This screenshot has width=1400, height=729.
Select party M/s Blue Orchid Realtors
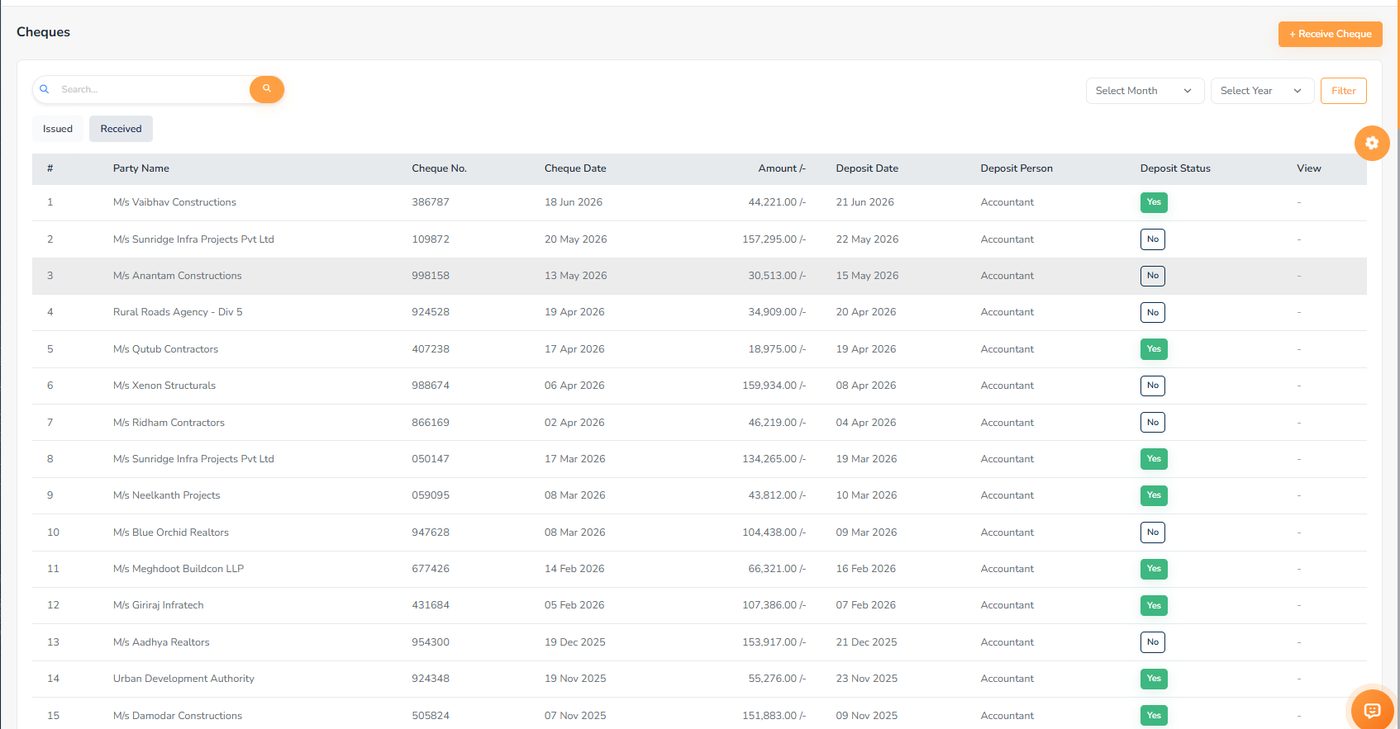click(171, 532)
